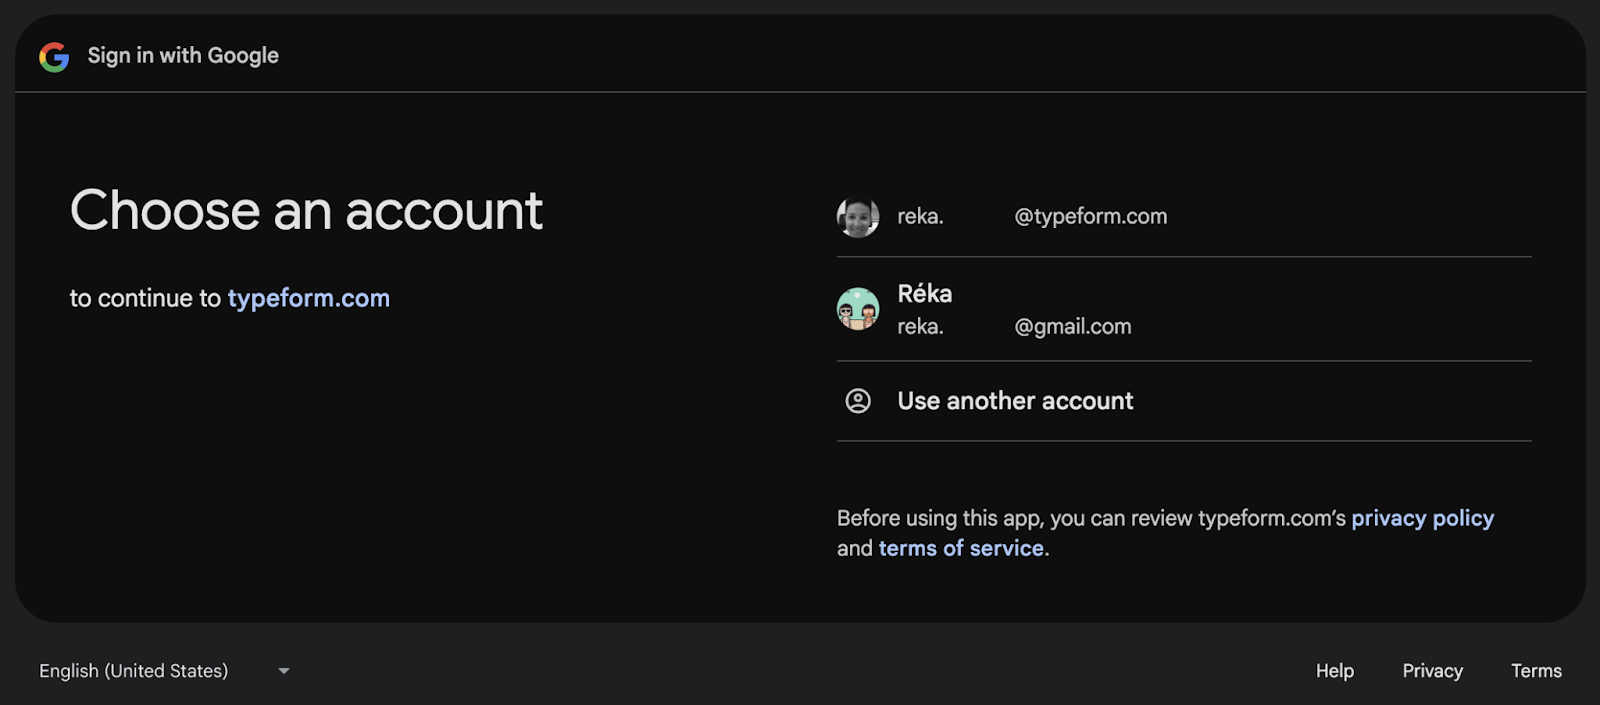The image size is (1600, 705).
Task: Select the typeform.com account profile photo
Action: 858,217
